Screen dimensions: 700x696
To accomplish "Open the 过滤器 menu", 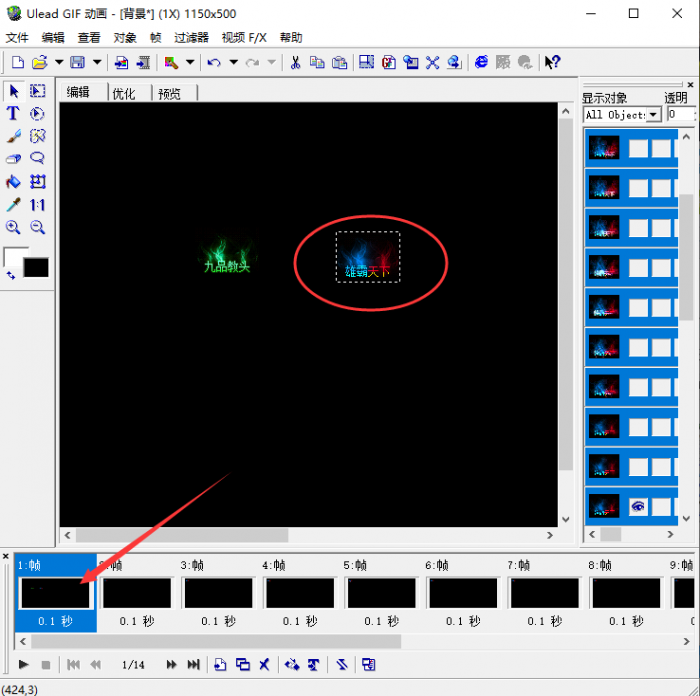I will click(x=191, y=37).
